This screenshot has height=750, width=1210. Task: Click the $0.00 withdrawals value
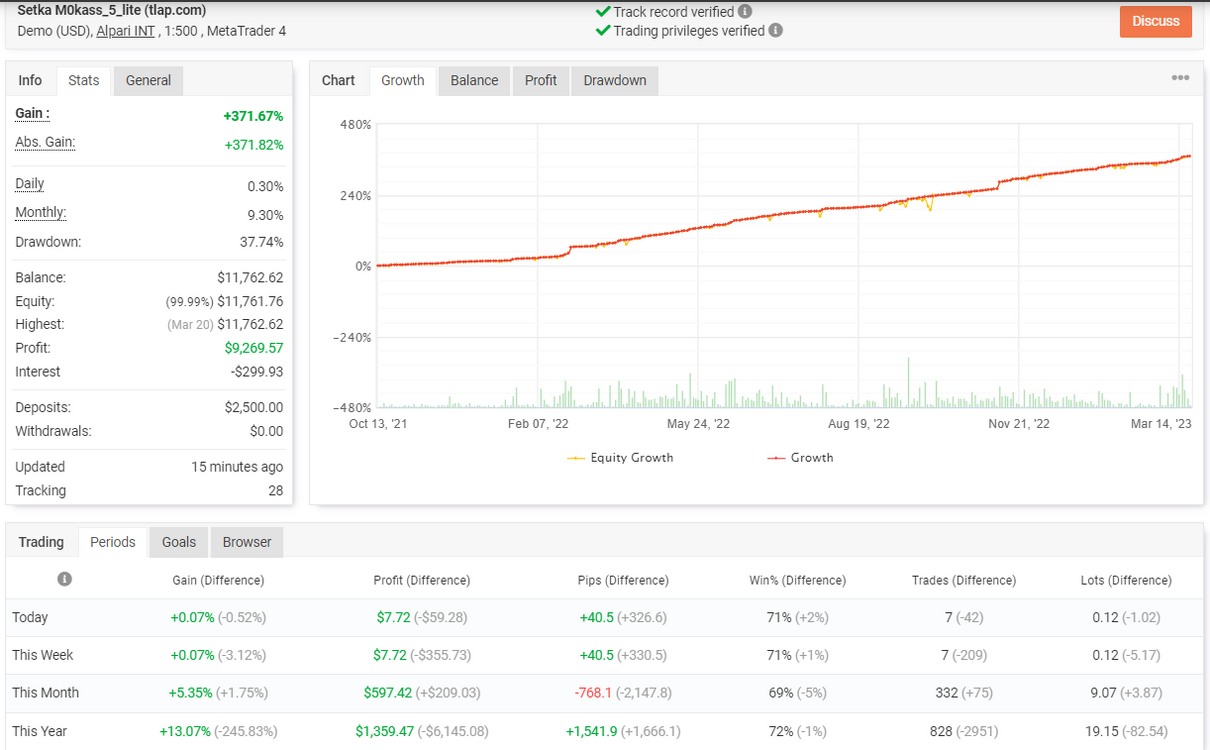[265, 431]
